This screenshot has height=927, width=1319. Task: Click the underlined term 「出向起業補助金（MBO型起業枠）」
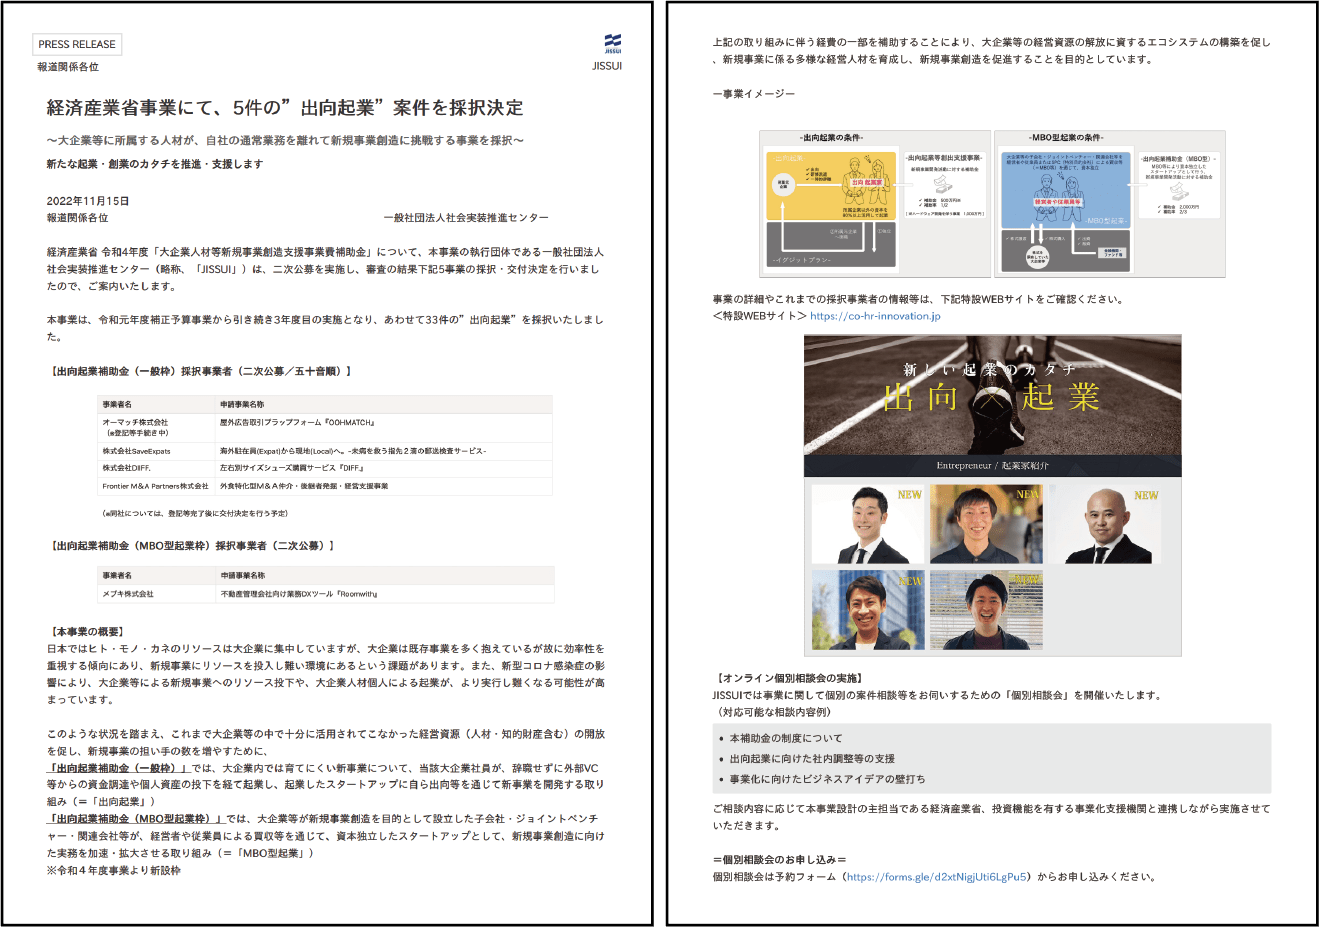(x=135, y=819)
